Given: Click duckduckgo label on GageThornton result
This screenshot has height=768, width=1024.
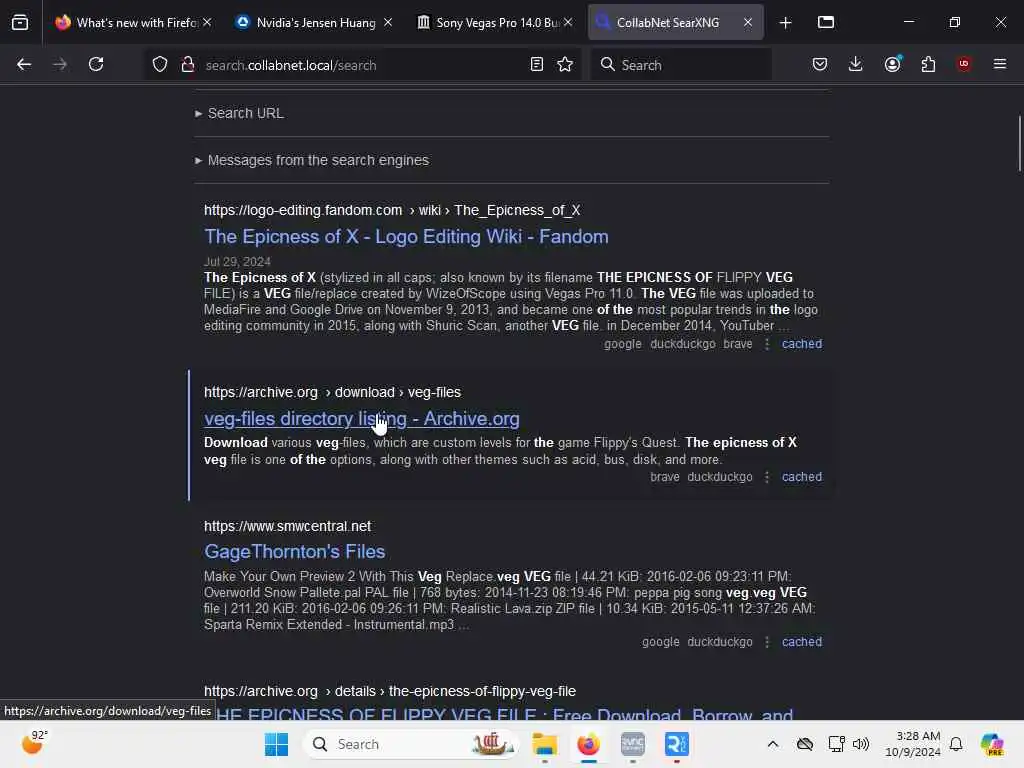Looking at the screenshot, I should click(720, 642).
